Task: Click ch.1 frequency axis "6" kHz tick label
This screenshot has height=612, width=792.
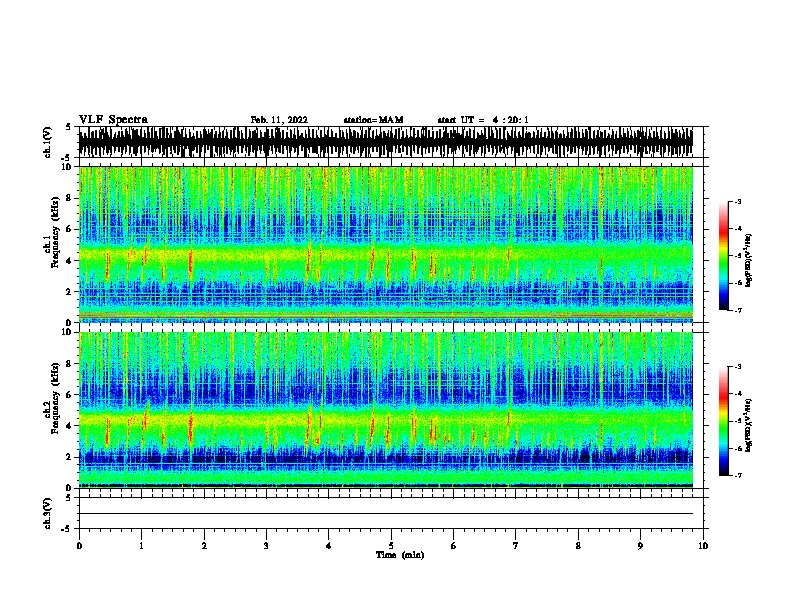Action: pos(69,229)
